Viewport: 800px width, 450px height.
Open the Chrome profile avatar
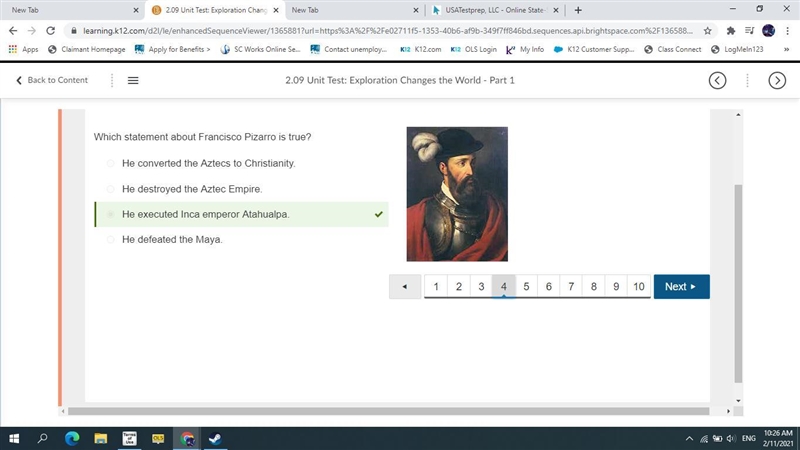(x=768, y=31)
